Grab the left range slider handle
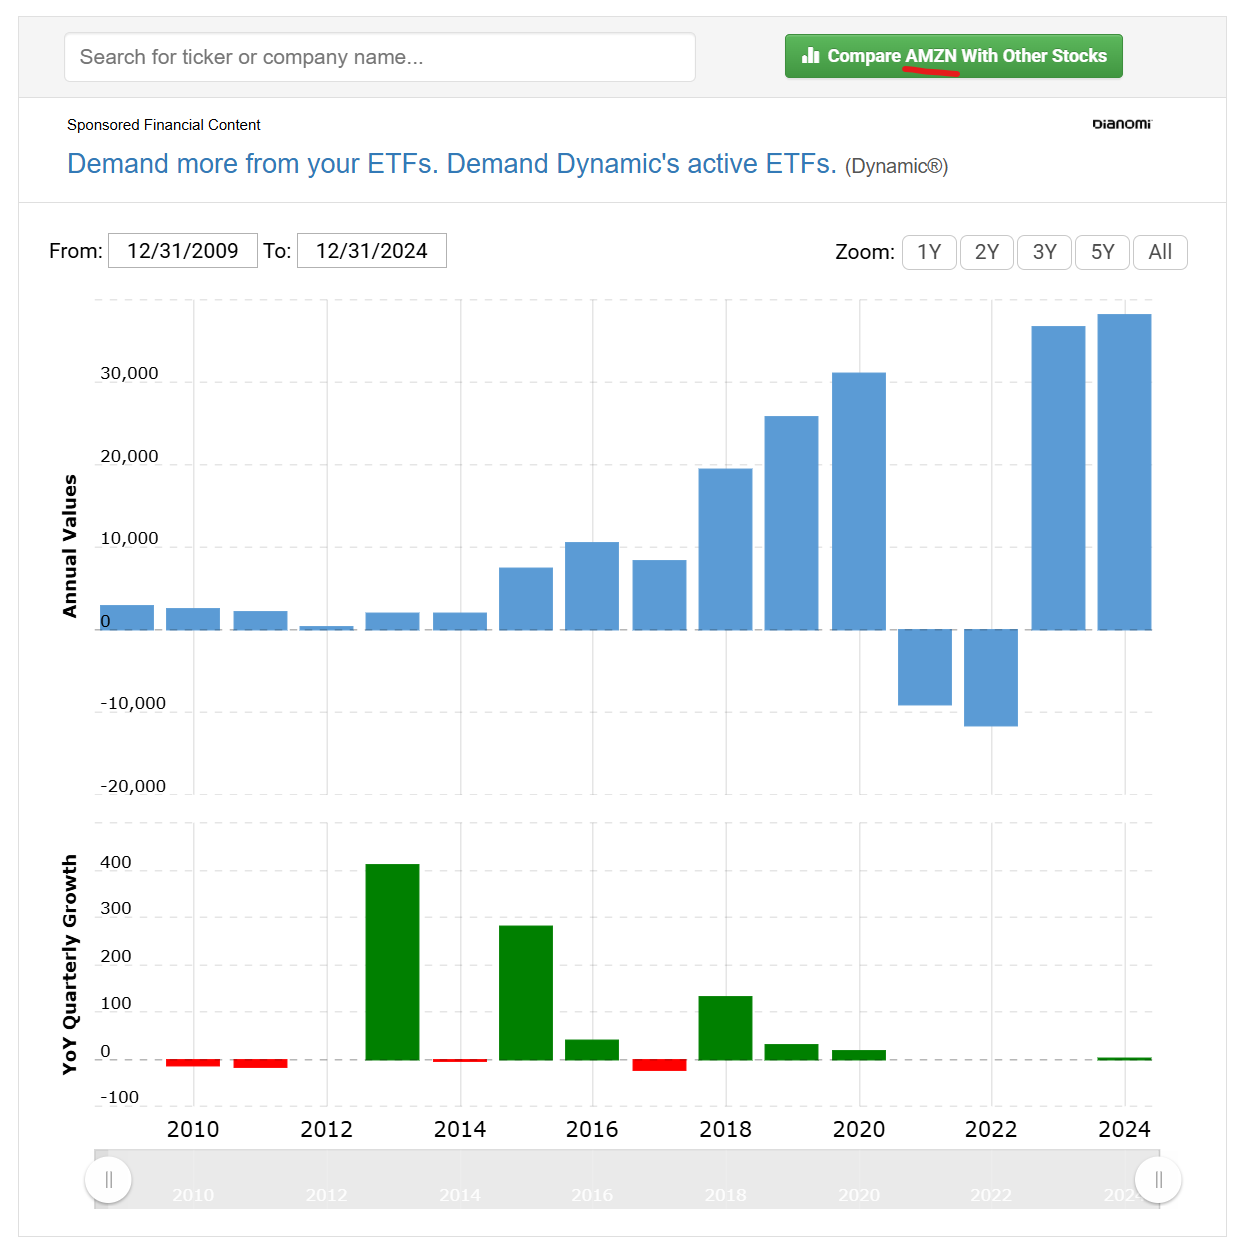 click(x=108, y=1180)
